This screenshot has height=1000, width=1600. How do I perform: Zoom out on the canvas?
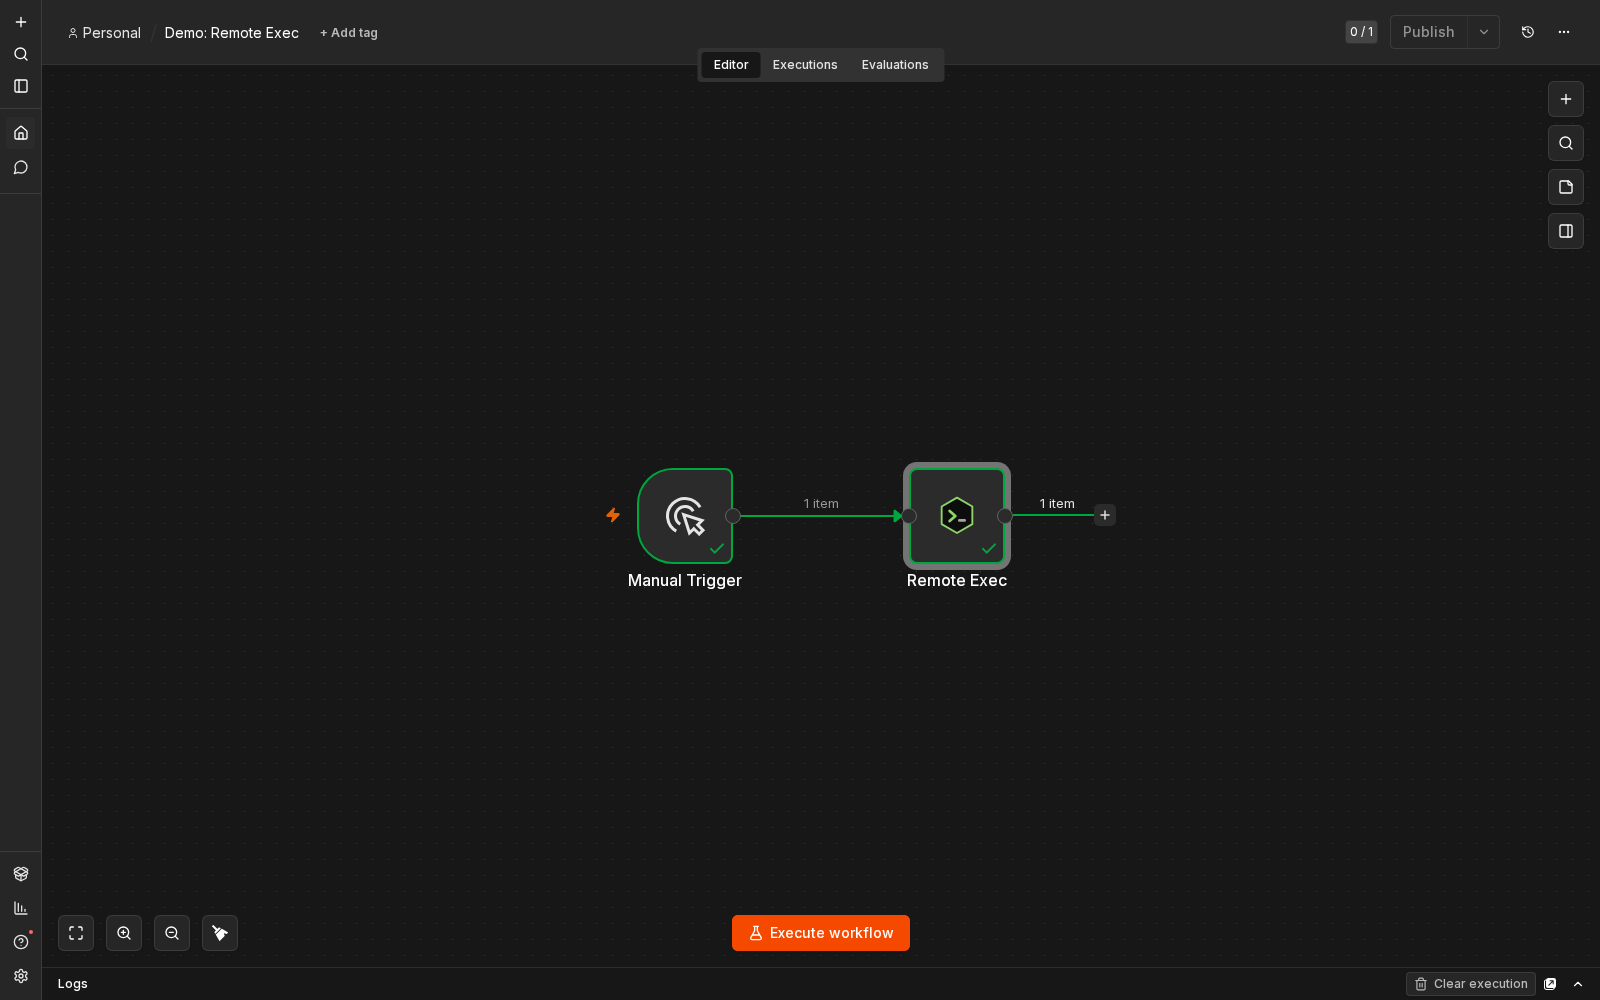point(172,933)
